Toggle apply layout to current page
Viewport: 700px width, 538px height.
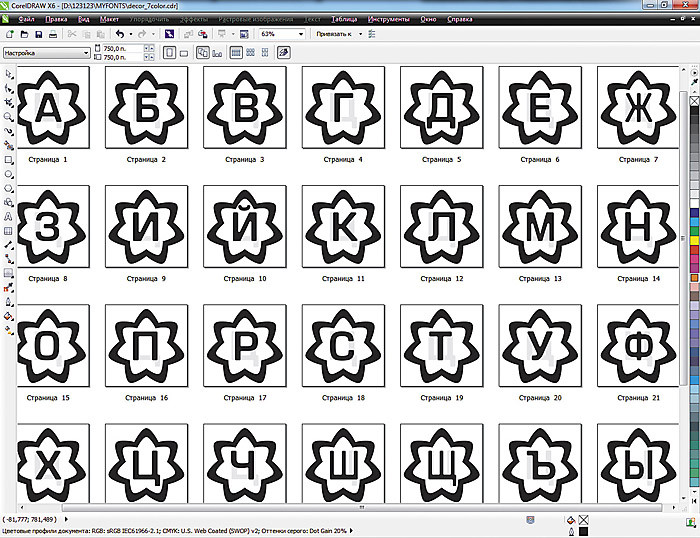click(217, 54)
